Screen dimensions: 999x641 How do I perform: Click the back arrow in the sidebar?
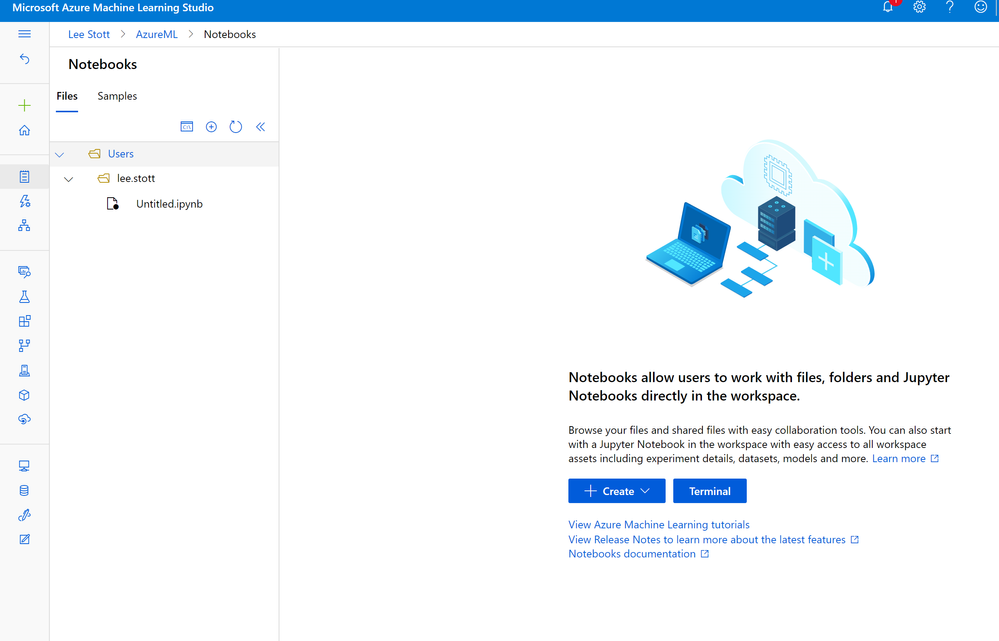24,59
